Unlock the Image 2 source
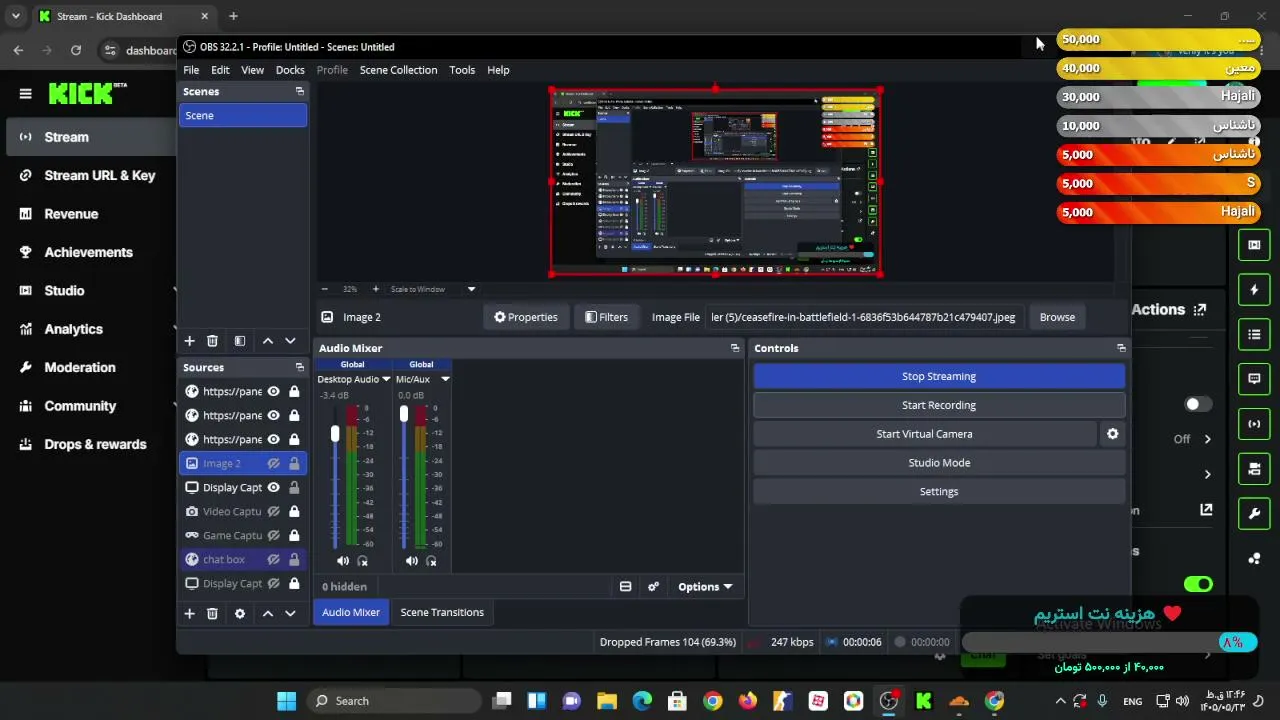1280x720 pixels. 294,464
